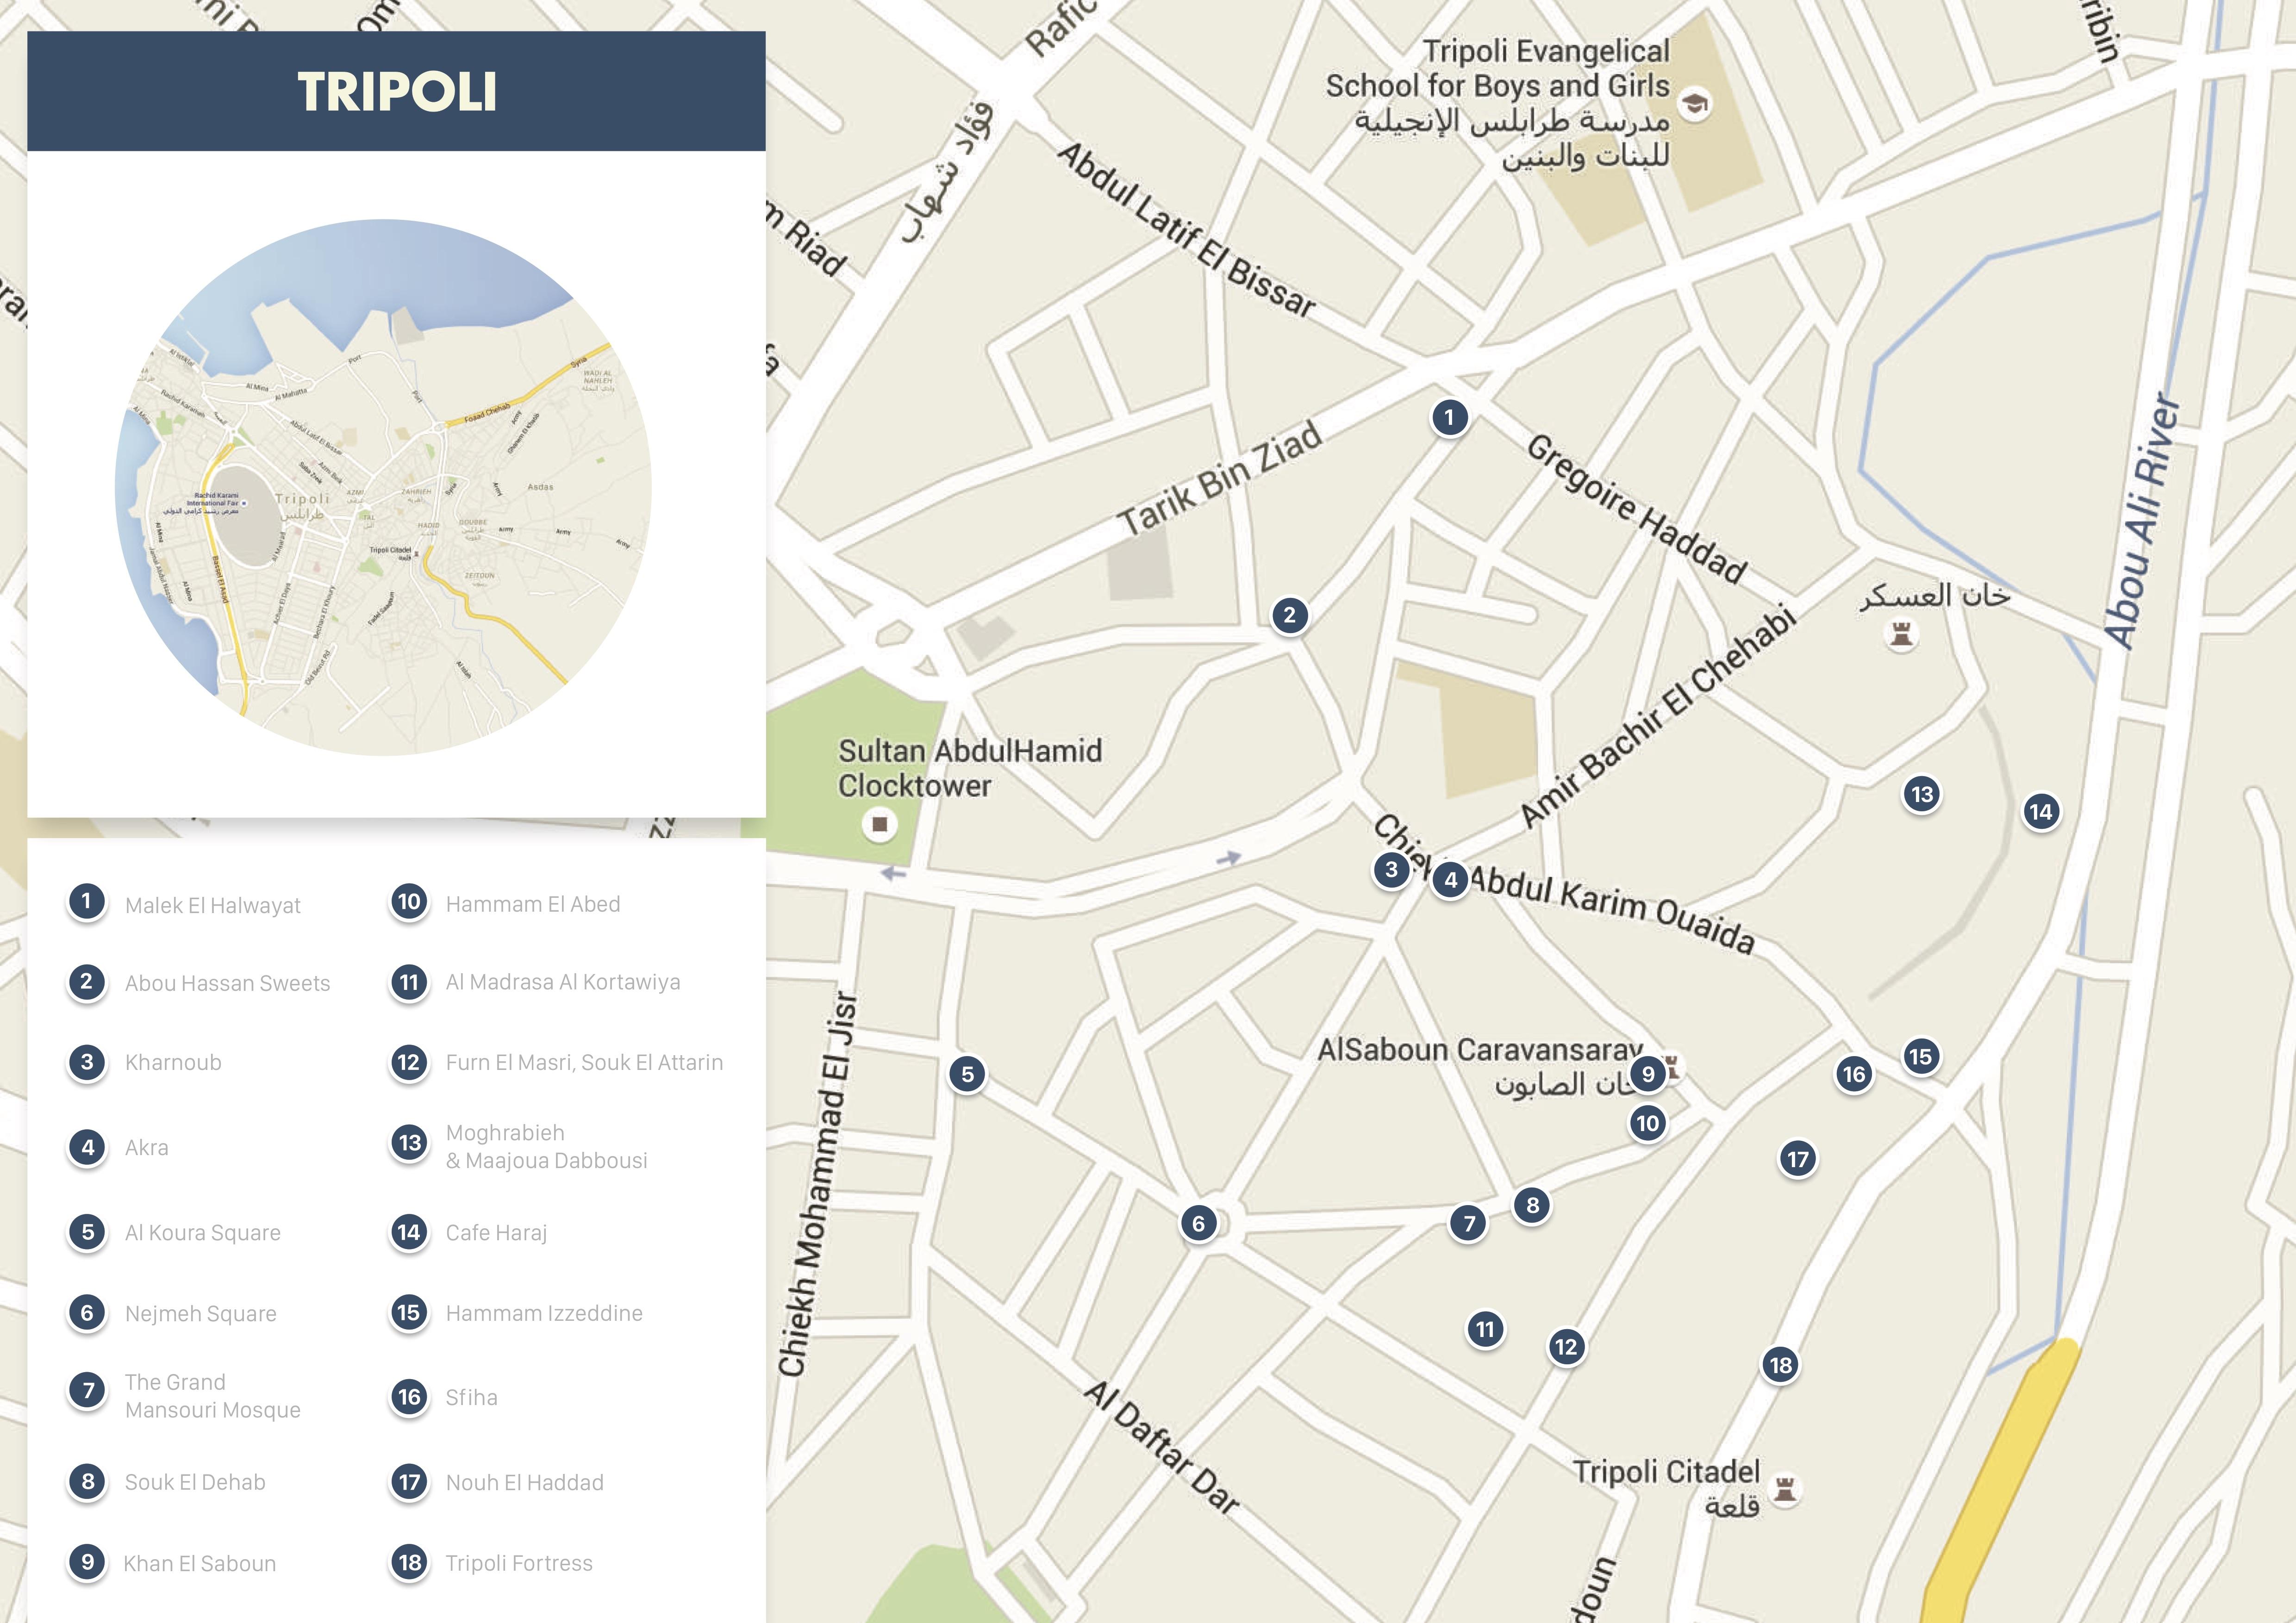The image size is (2296, 1623).
Task: Open map marker 9 at AlSaboun Caravansaray
Action: coord(1647,1074)
